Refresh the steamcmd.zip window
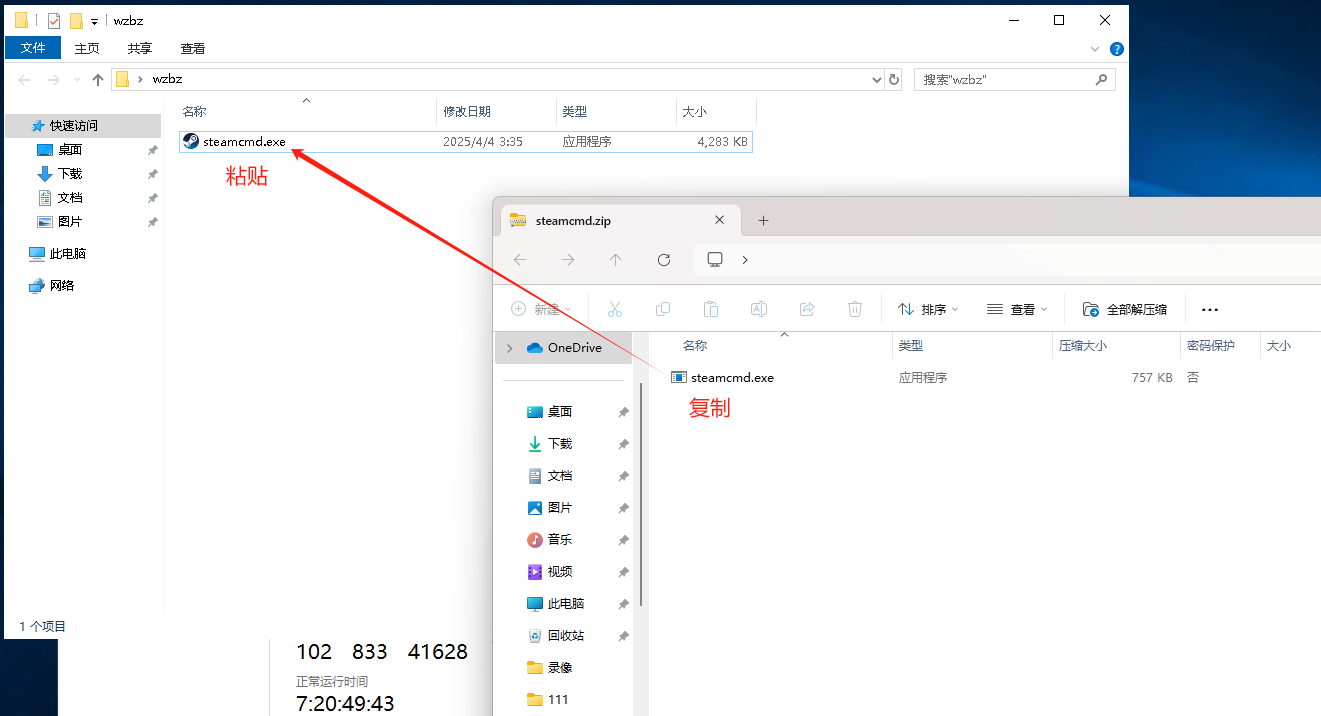The height and width of the screenshot is (716, 1321). tap(663, 259)
